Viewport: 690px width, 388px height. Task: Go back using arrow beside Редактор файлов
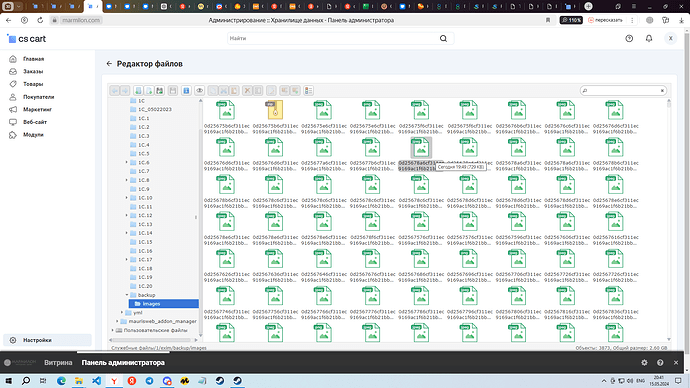pos(109,64)
